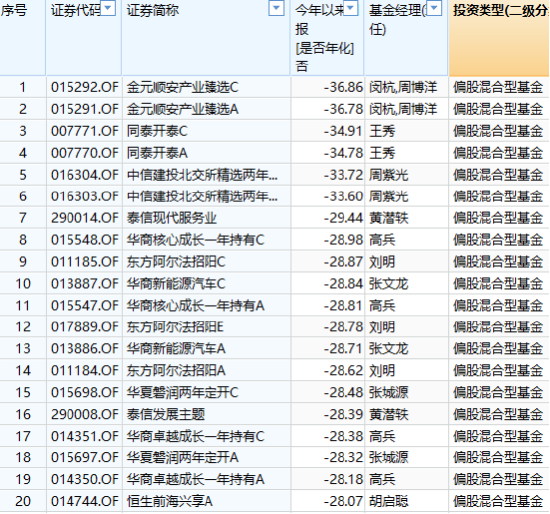This screenshot has height=514, width=550.
Task: Select code cell 014744.OF
Action: click(85, 501)
